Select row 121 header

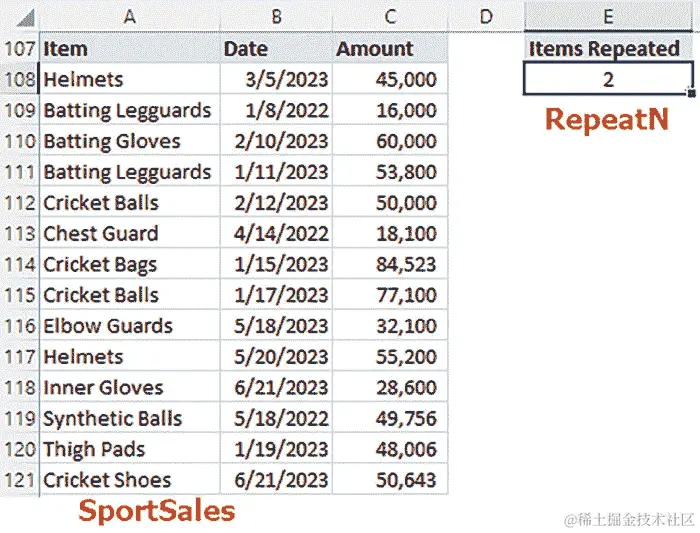[x=20, y=479]
